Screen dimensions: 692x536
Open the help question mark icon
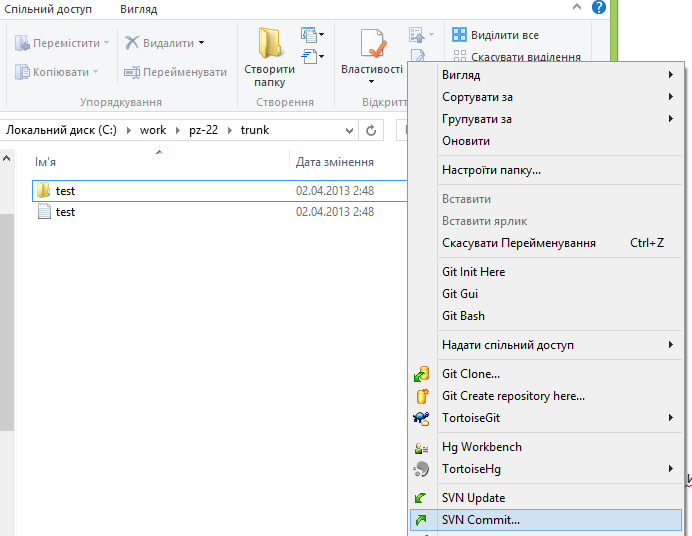(x=598, y=7)
